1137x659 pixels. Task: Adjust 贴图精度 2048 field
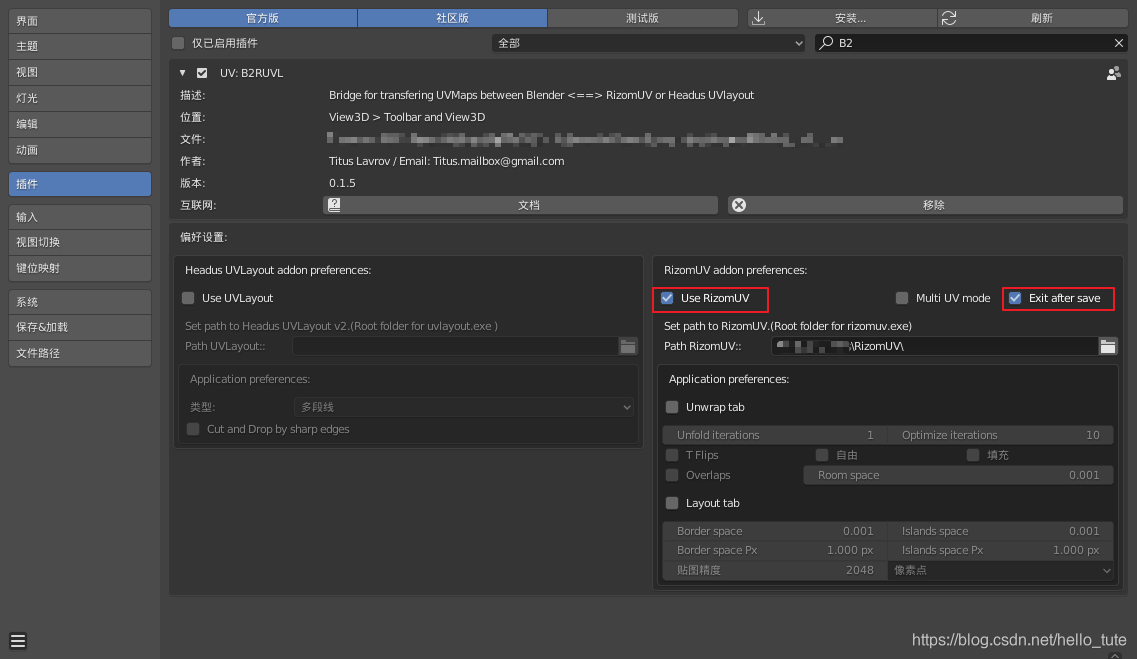click(775, 571)
